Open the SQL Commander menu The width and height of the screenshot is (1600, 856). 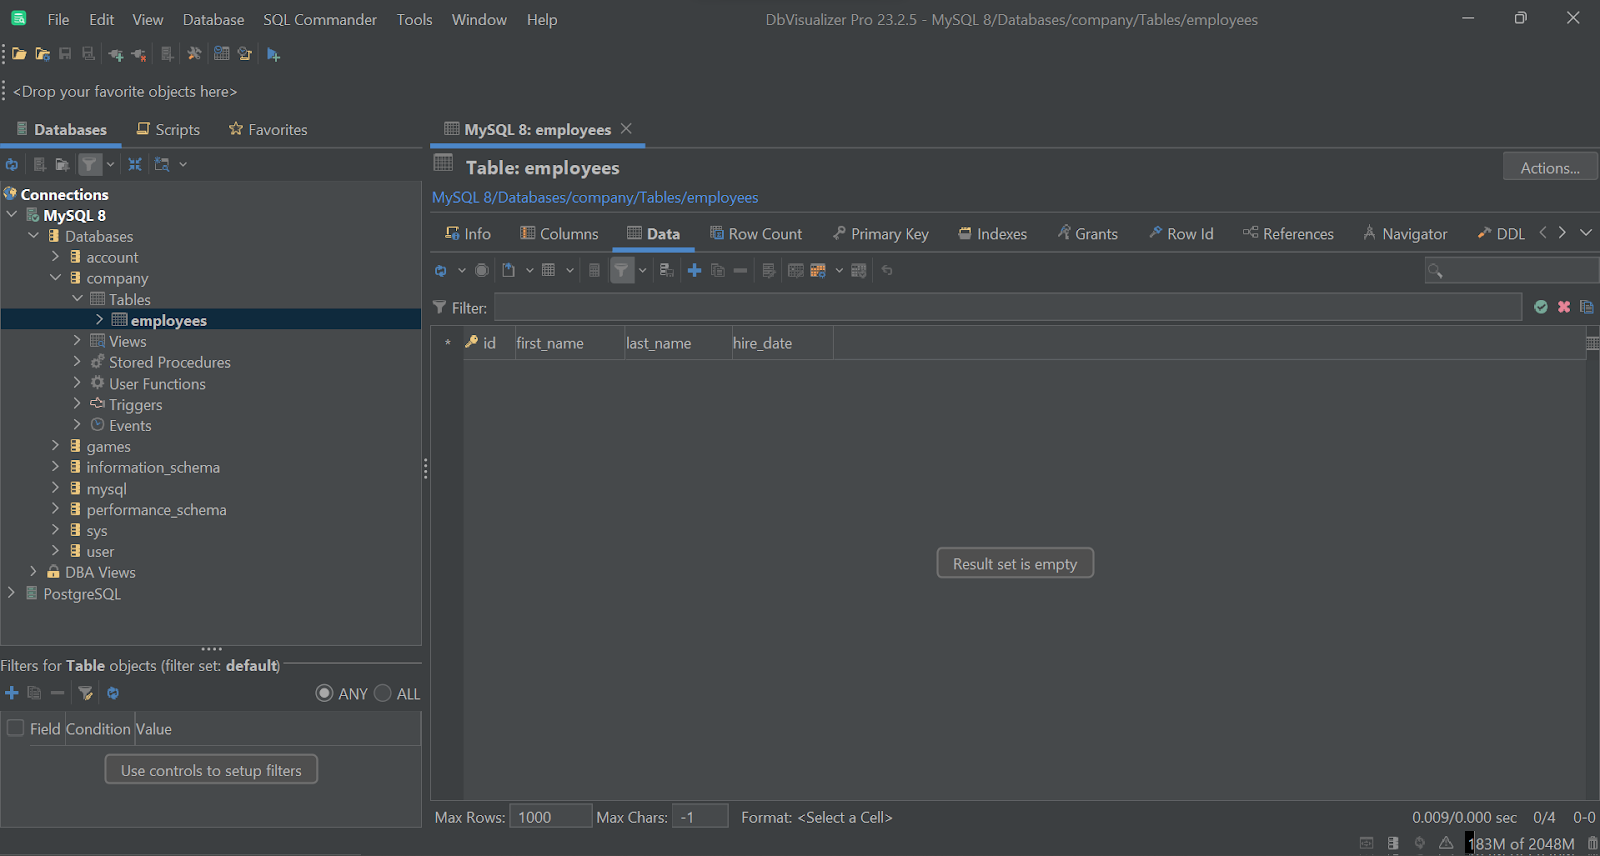pyautogui.click(x=320, y=20)
